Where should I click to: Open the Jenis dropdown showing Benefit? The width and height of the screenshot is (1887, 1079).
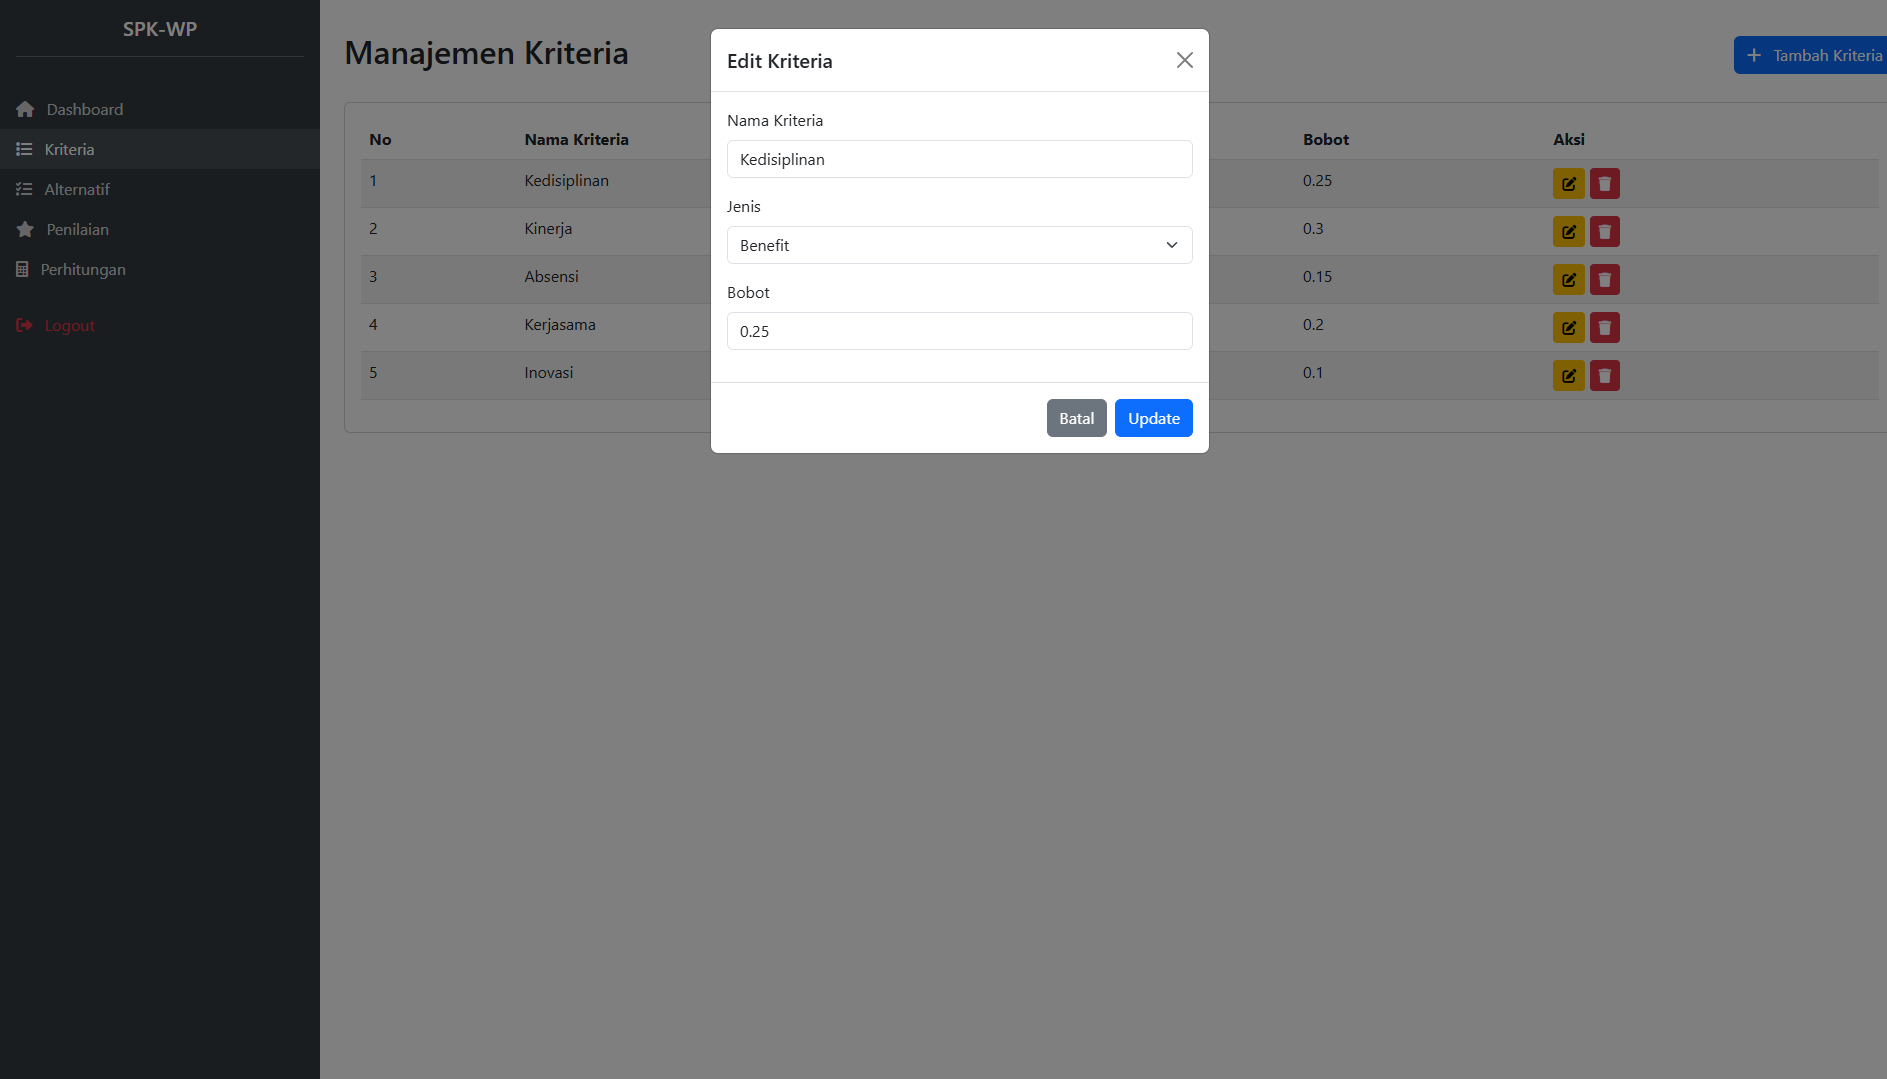[x=959, y=245]
